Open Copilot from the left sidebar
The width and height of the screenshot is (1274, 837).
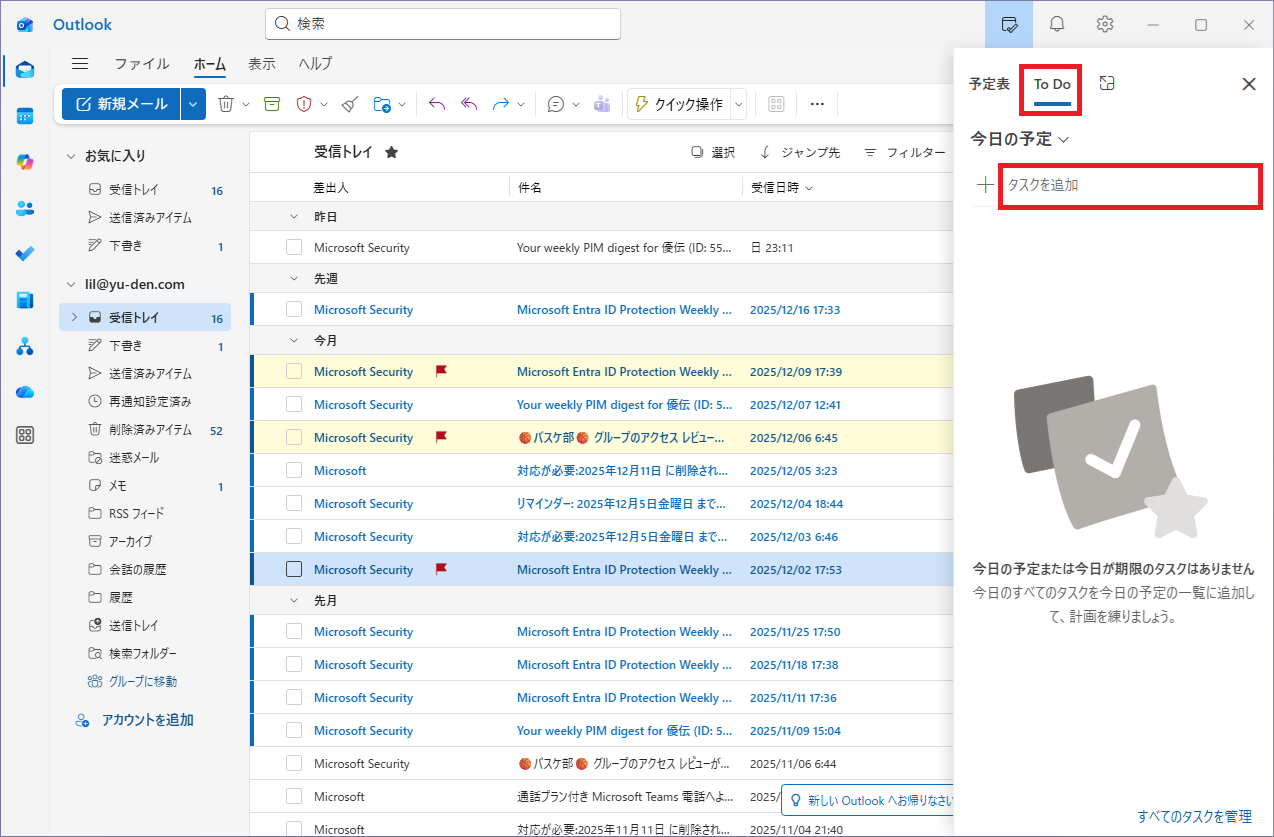(x=26, y=162)
